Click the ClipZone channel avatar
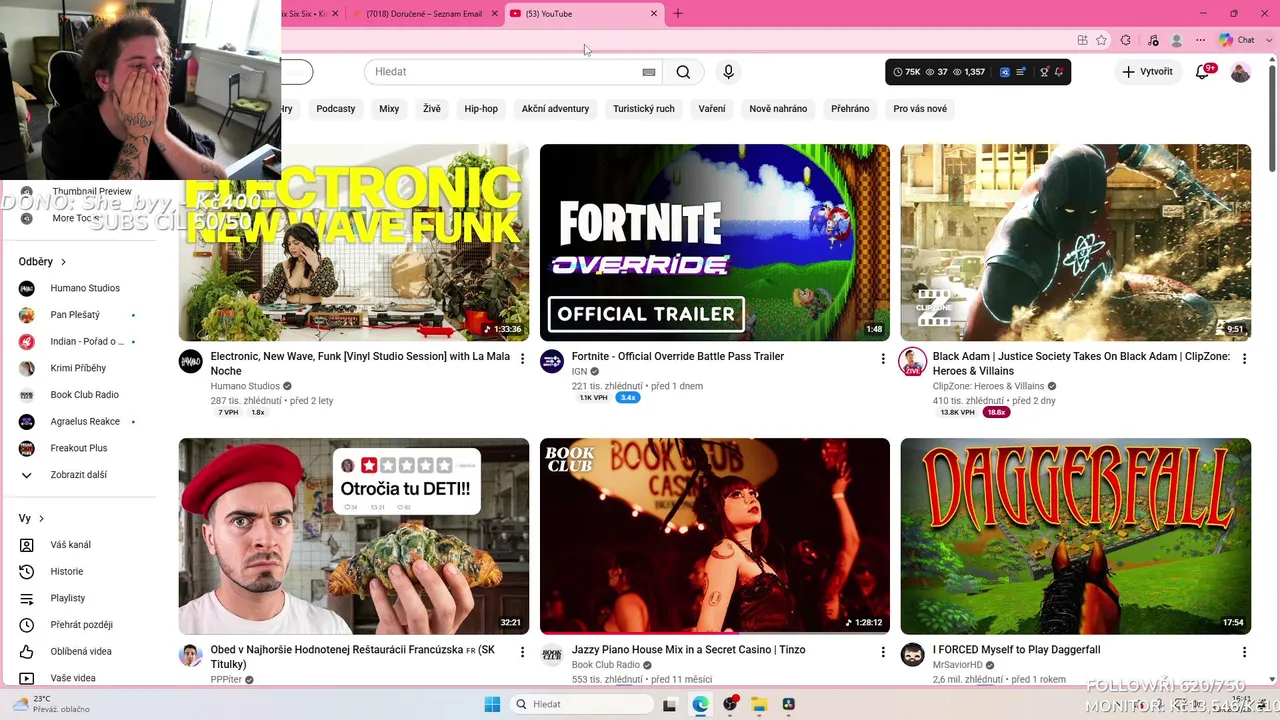This screenshot has height=720, width=1280. [912, 361]
